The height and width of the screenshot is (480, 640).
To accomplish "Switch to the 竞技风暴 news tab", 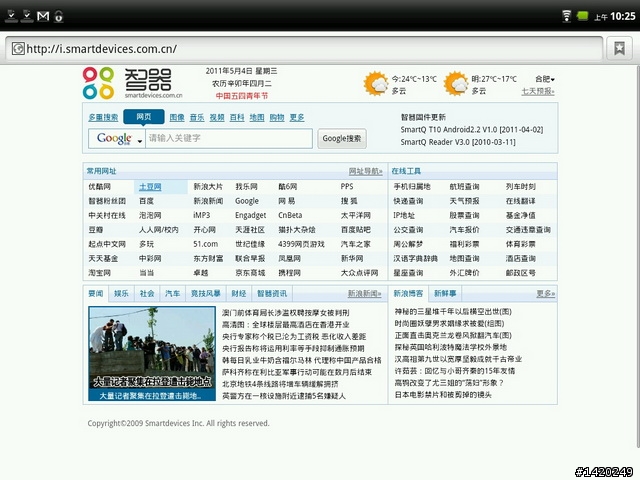I will [206, 293].
